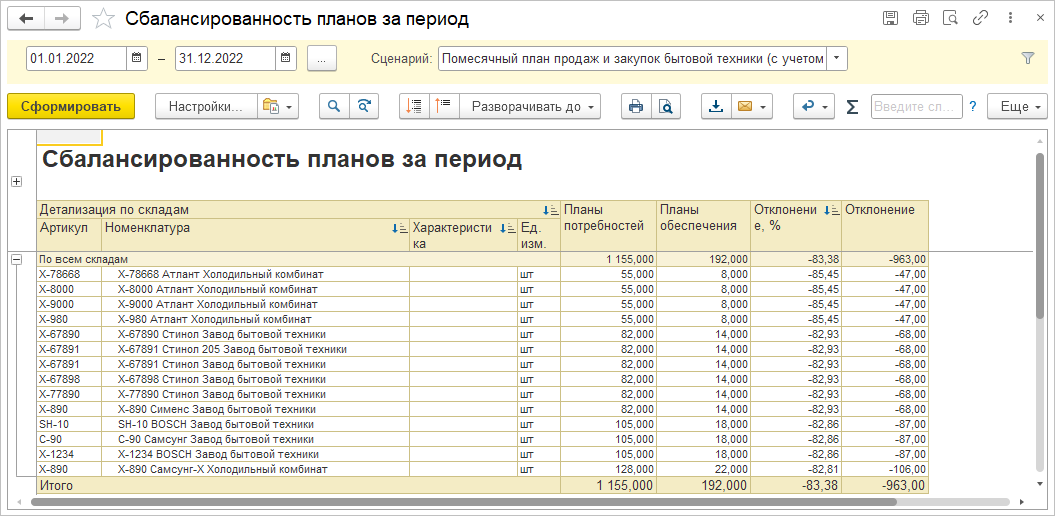Click the sum sigma icon

point(852,106)
